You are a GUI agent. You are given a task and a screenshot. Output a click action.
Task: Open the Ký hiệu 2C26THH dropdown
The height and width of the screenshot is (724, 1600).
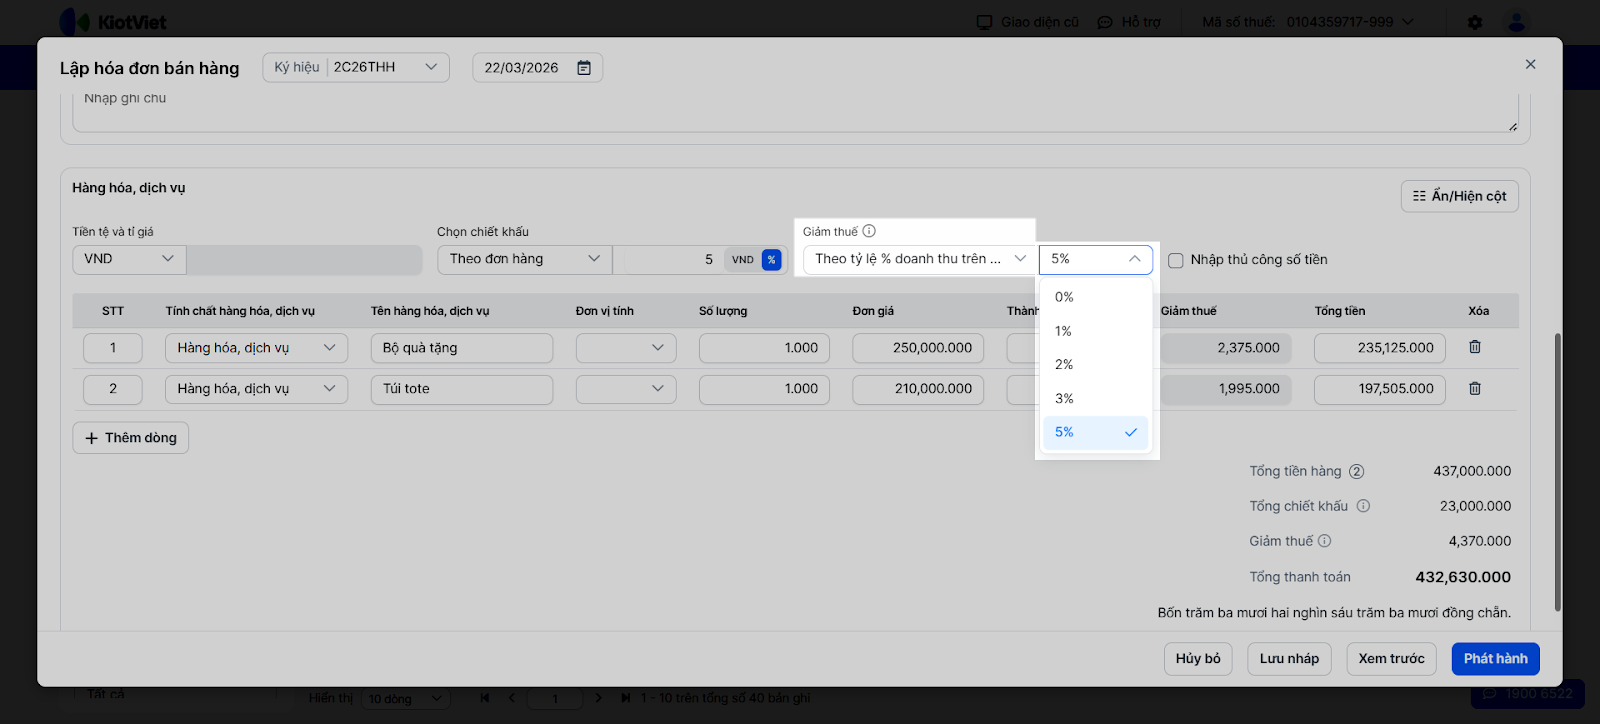click(x=356, y=67)
